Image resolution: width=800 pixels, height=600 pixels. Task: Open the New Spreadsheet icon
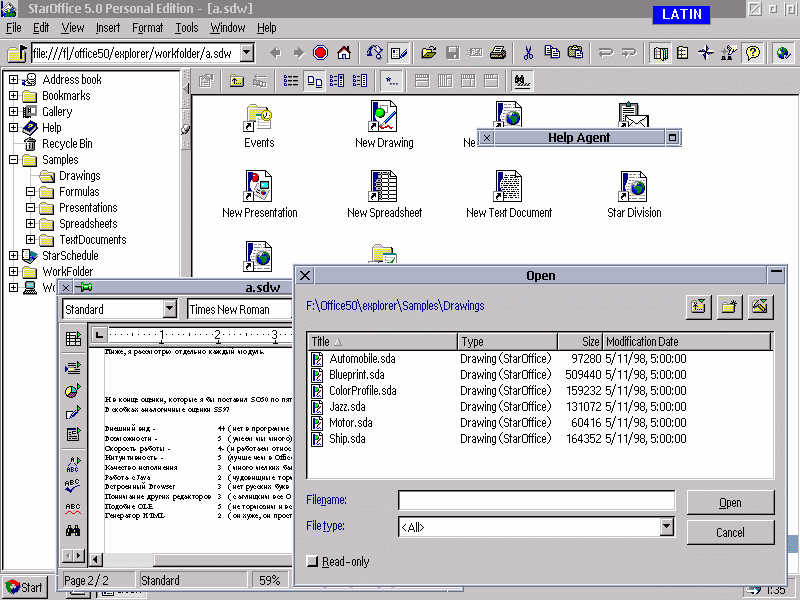384,194
